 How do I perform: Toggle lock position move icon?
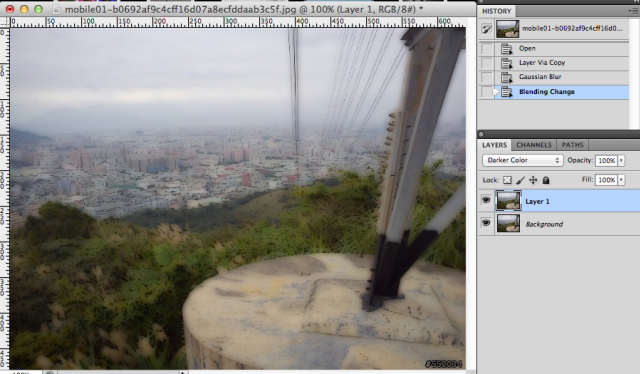tap(533, 180)
